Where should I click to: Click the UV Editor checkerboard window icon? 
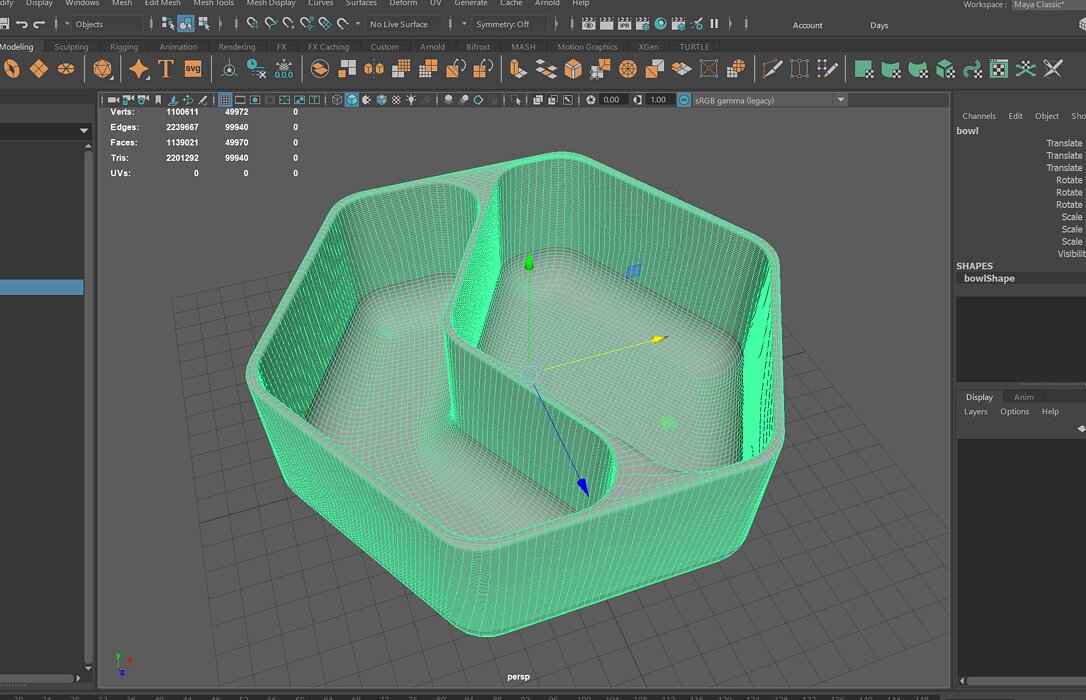click(x=999, y=69)
